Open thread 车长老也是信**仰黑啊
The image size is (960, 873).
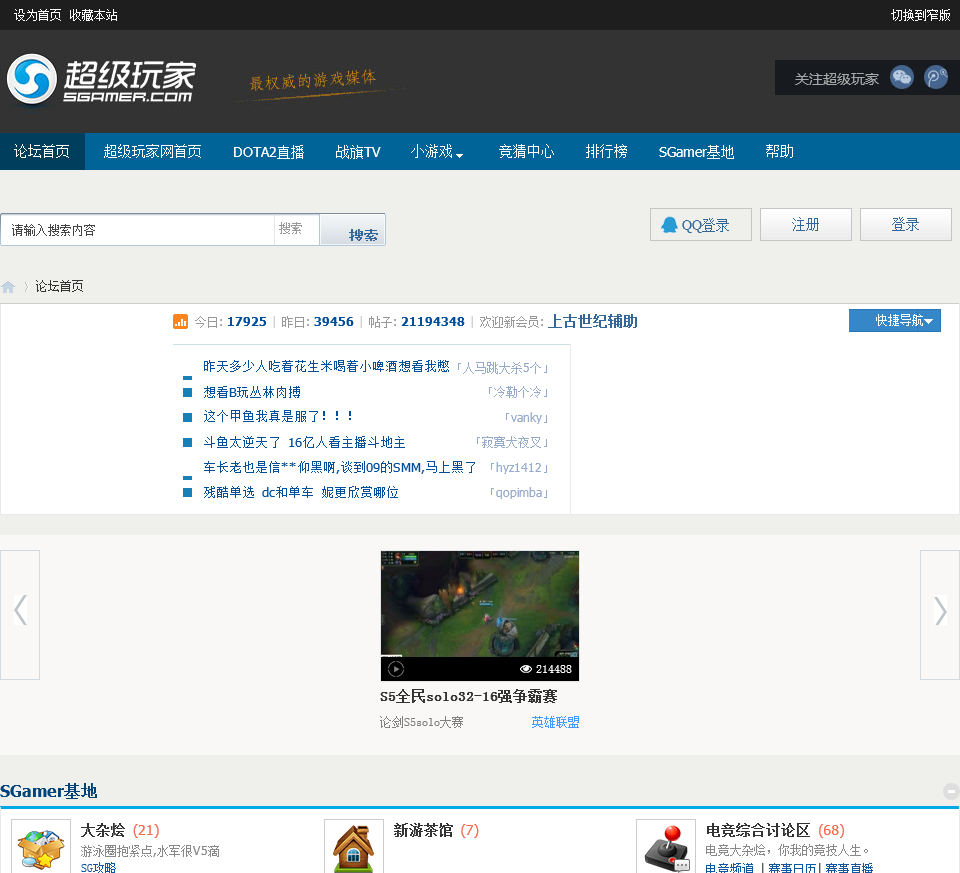[x=340, y=467]
